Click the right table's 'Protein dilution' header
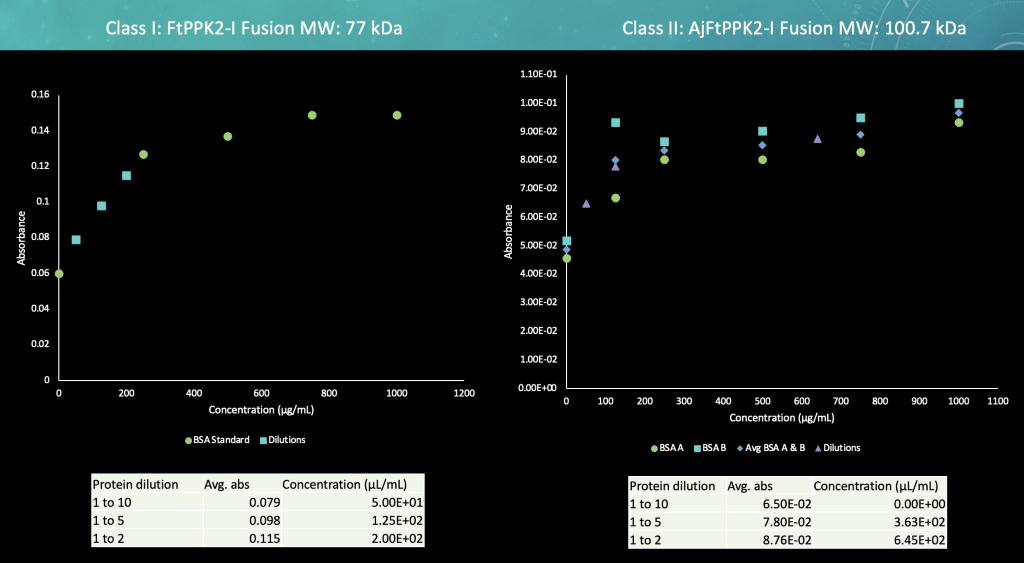 click(x=672, y=486)
